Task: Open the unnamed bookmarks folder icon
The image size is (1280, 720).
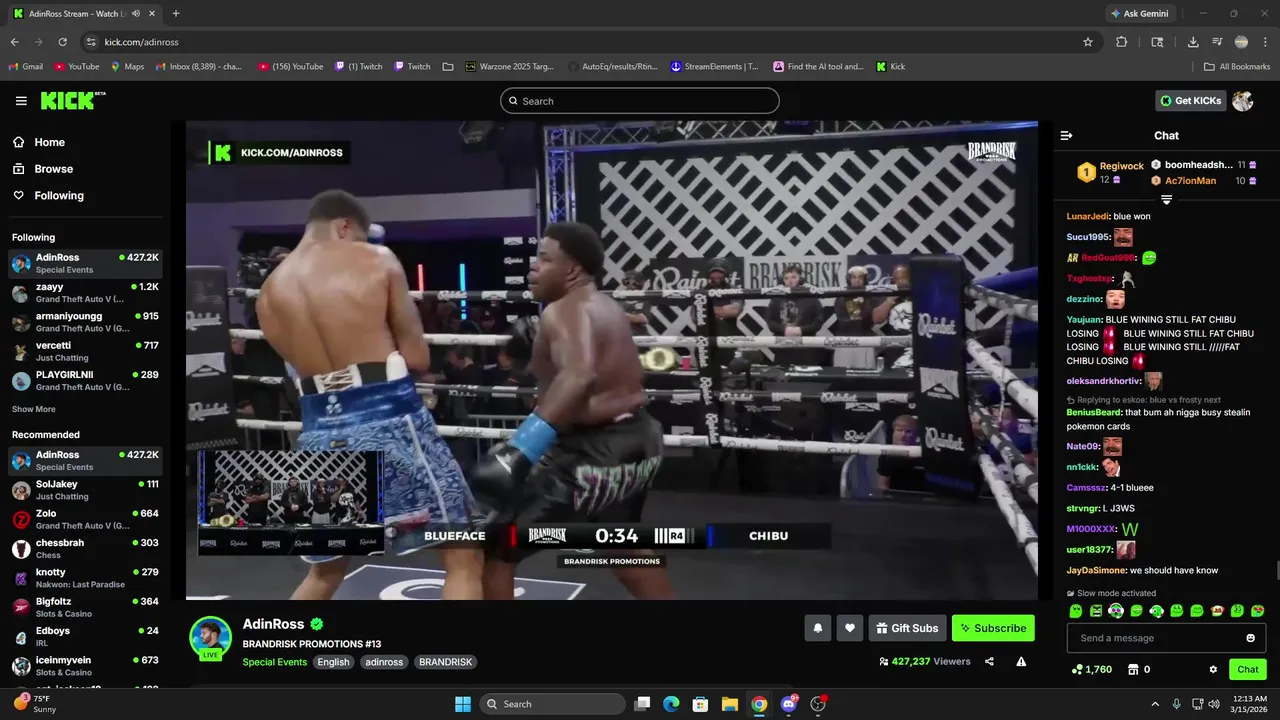Action: pyautogui.click(x=448, y=67)
